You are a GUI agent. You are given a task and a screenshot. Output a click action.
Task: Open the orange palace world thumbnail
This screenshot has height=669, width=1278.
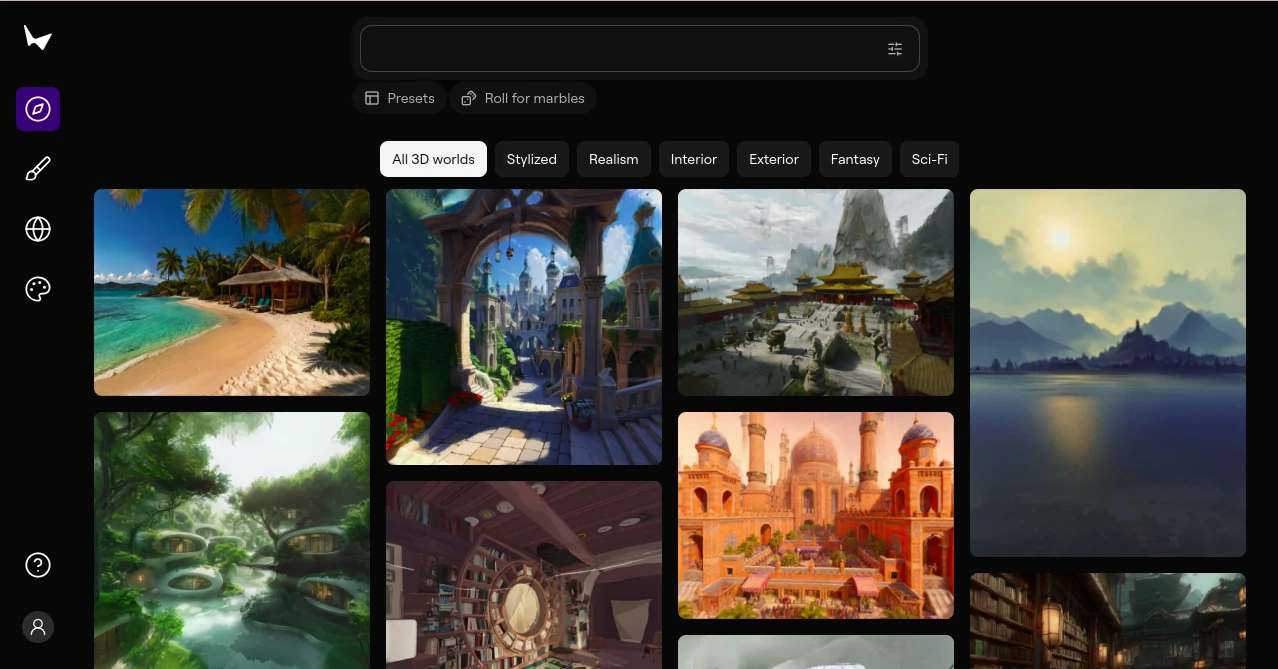(x=815, y=515)
